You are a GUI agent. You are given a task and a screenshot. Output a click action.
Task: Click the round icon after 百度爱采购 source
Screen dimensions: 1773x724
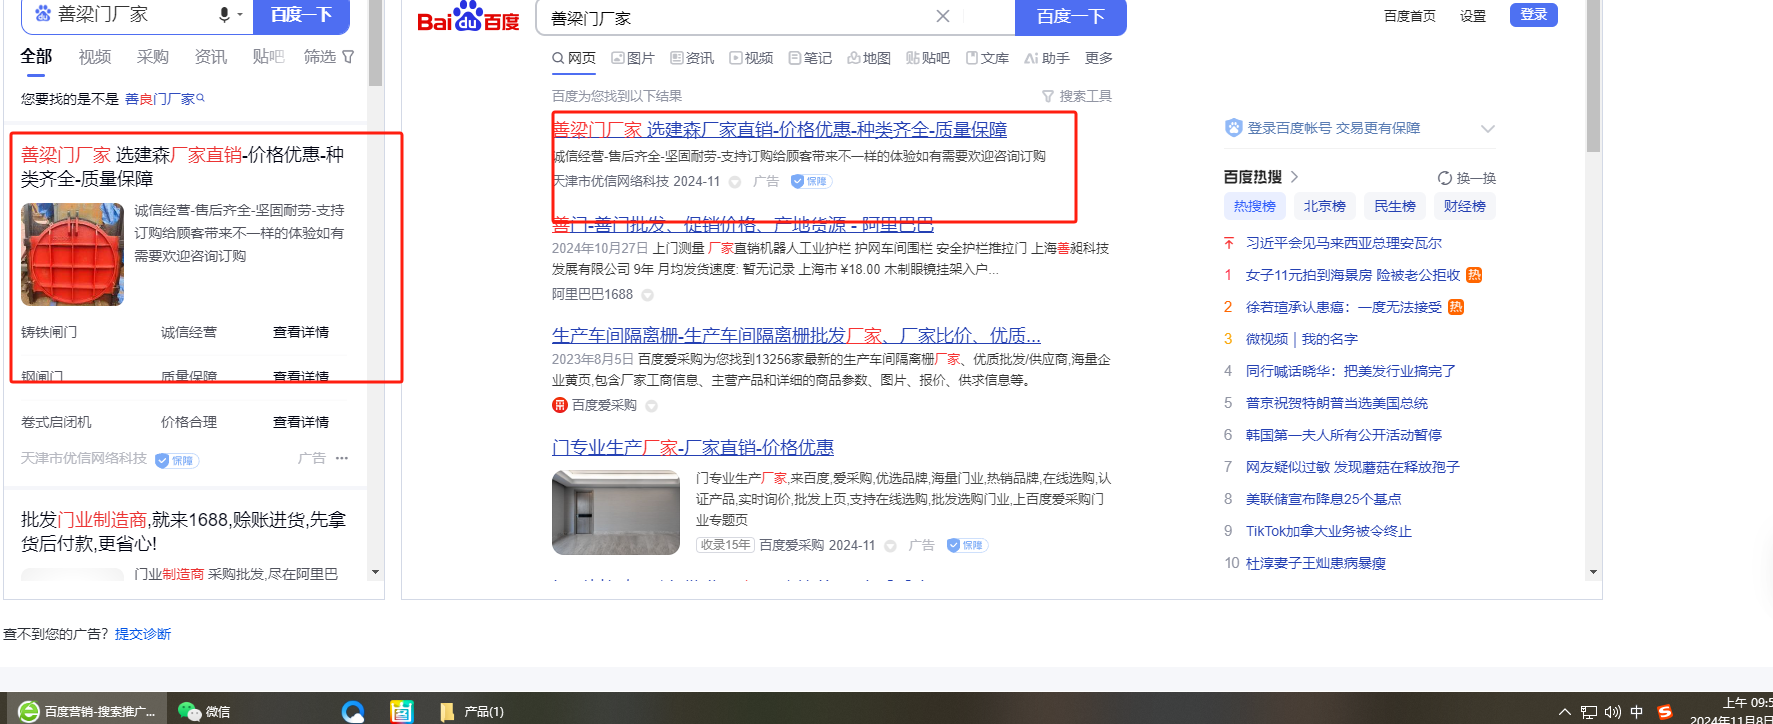point(652,406)
